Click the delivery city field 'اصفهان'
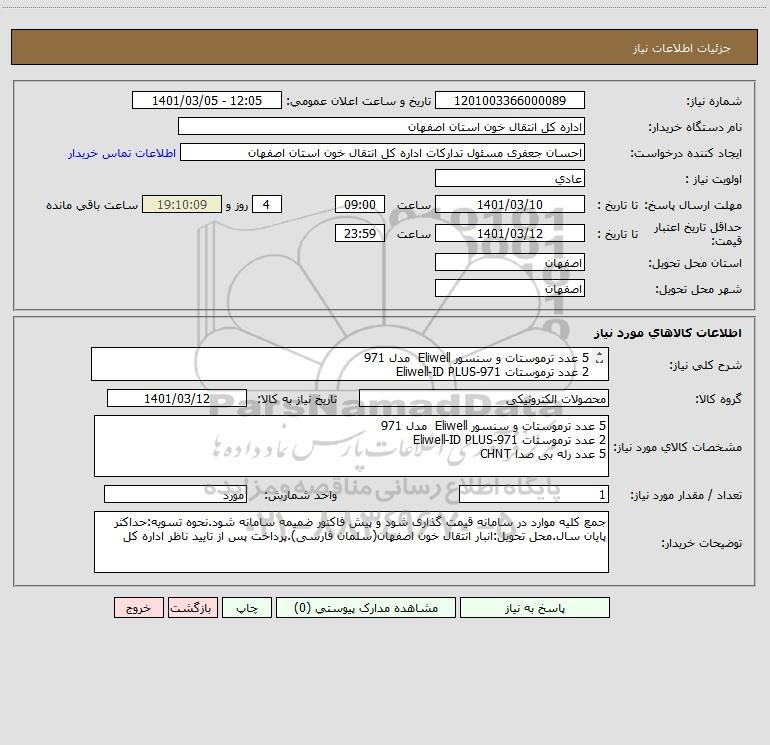The height and width of the screenshot is (745, 770). [510, 288]
